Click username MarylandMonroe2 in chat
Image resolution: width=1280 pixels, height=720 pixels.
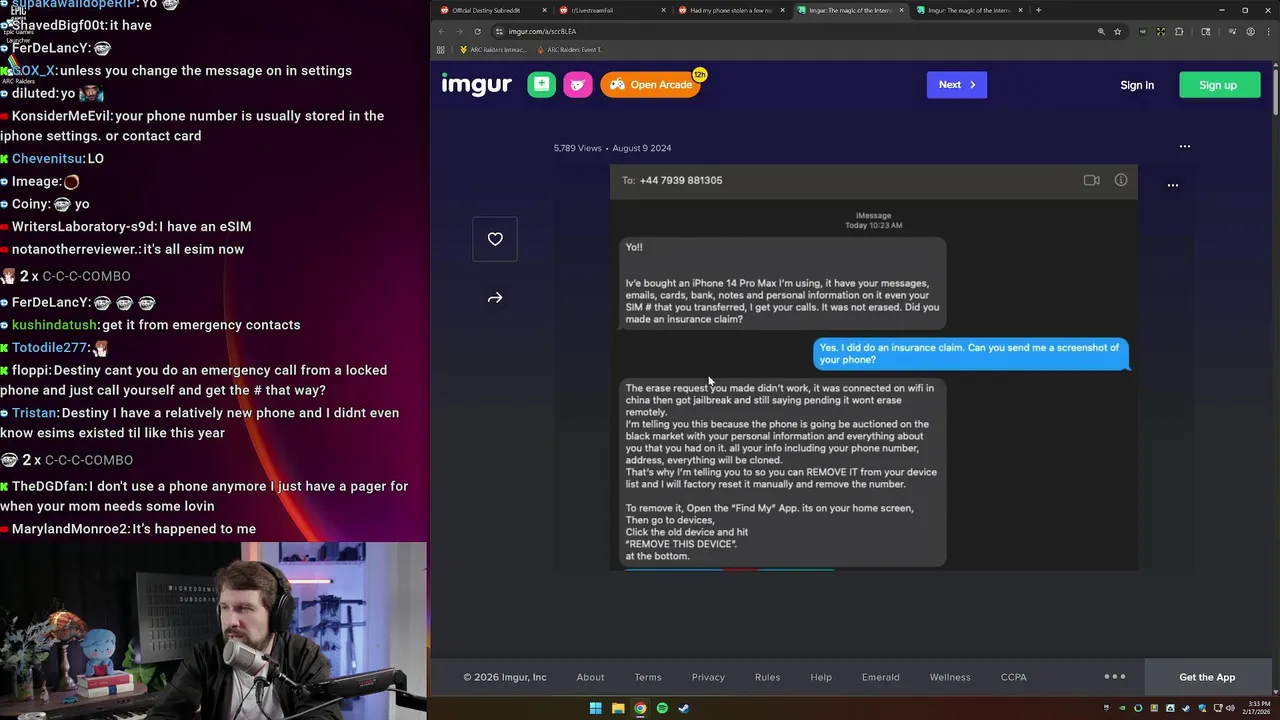71,529
